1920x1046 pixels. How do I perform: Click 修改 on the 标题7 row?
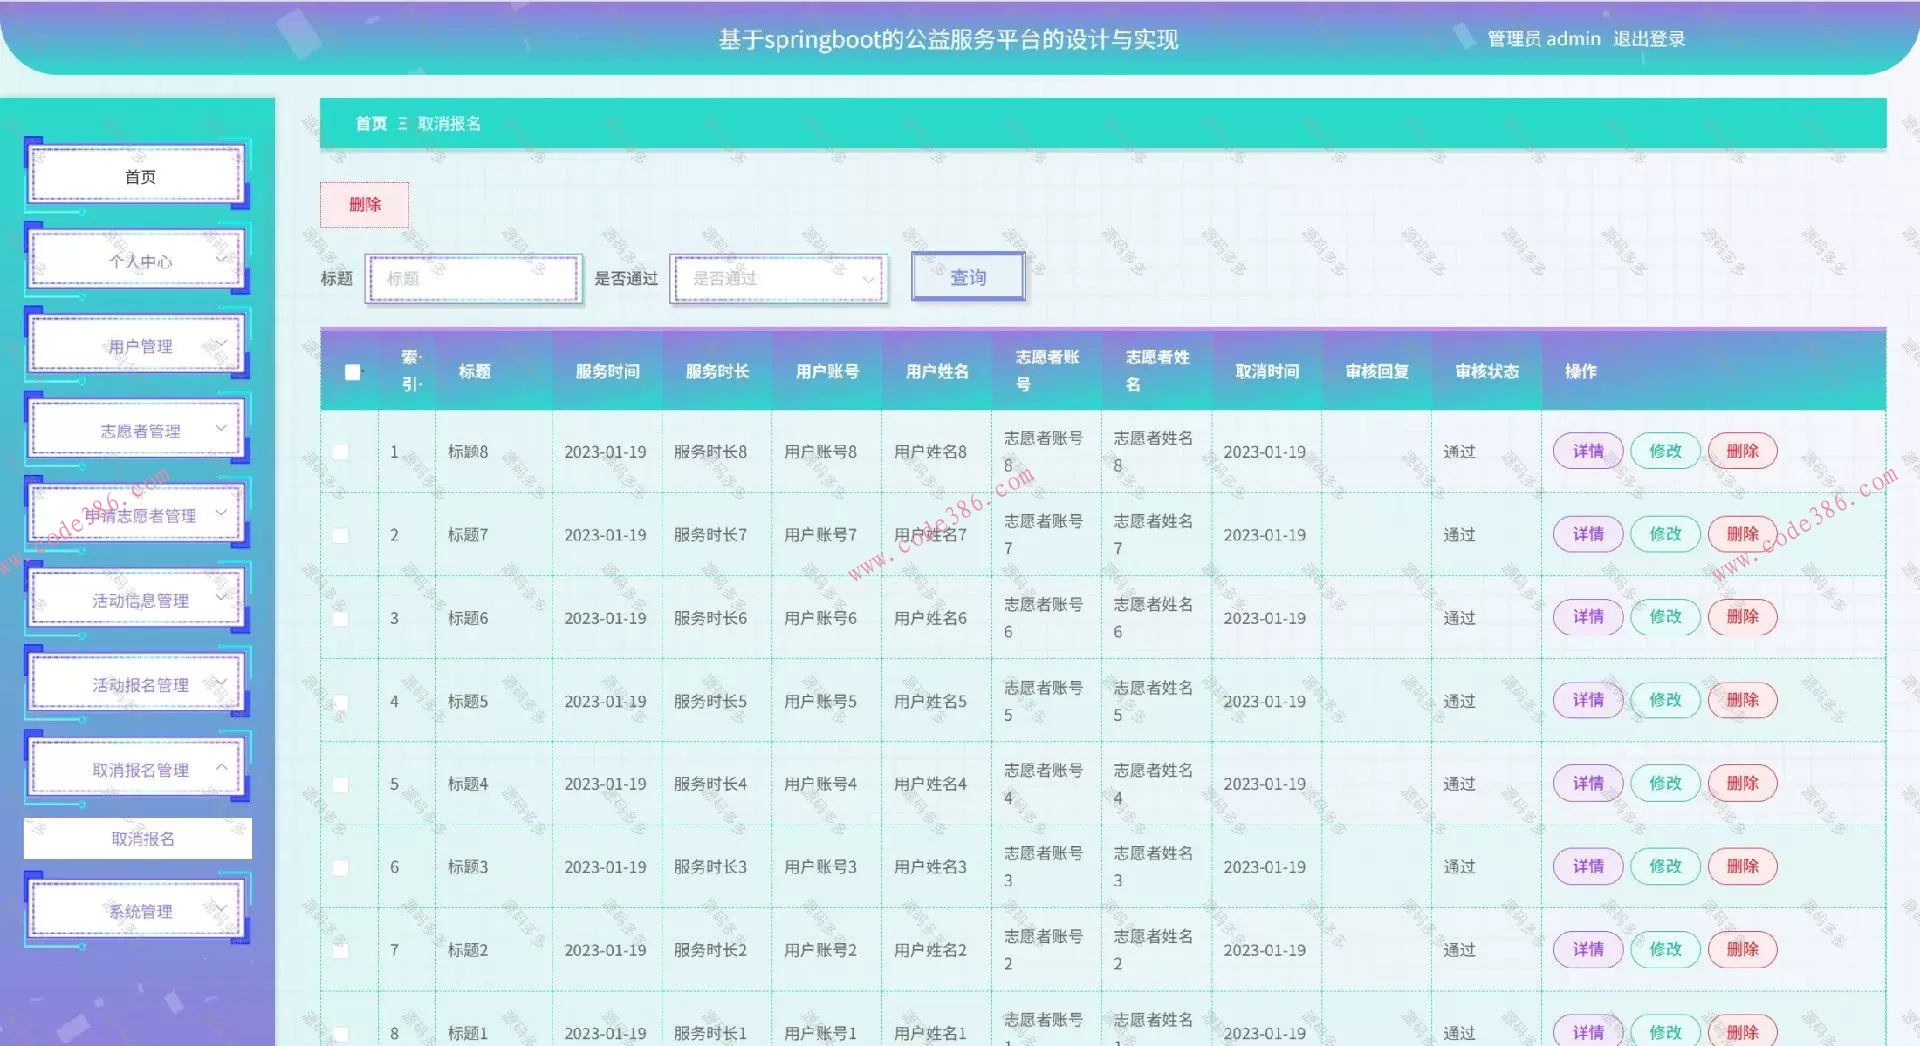click(x=1664, y=534)
